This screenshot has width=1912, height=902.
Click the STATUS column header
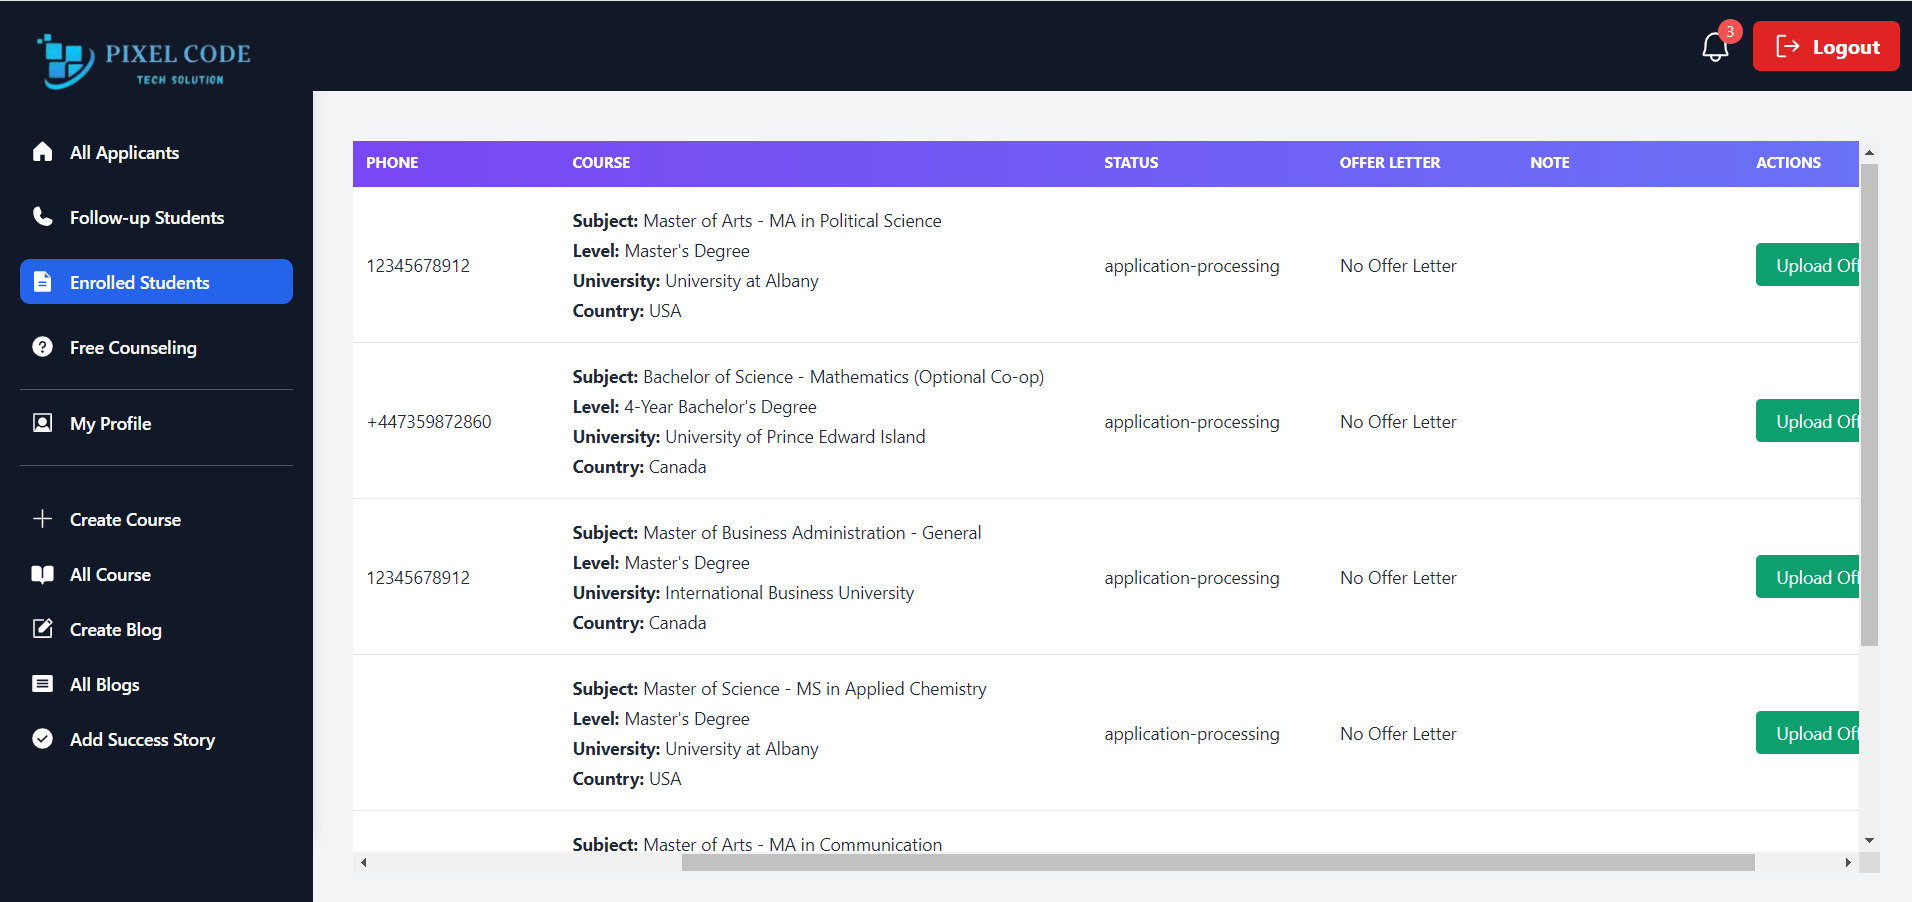[x=1131, y=162]
